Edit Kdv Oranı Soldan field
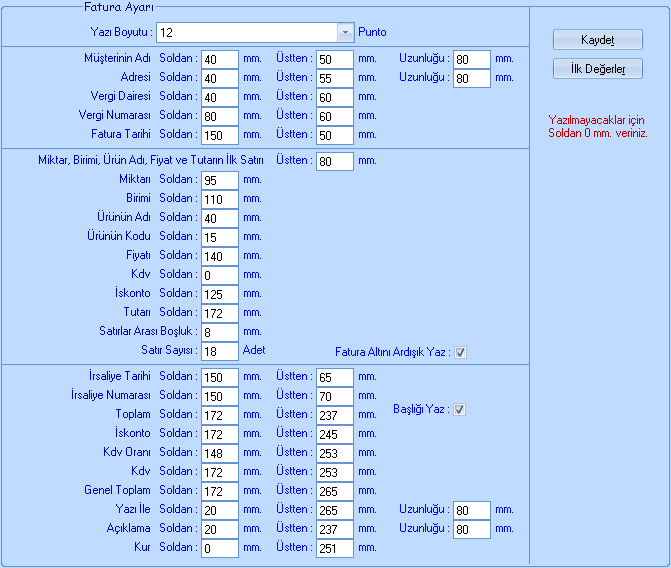The width and height of the screenshot is (671, 568). point(220,453)
